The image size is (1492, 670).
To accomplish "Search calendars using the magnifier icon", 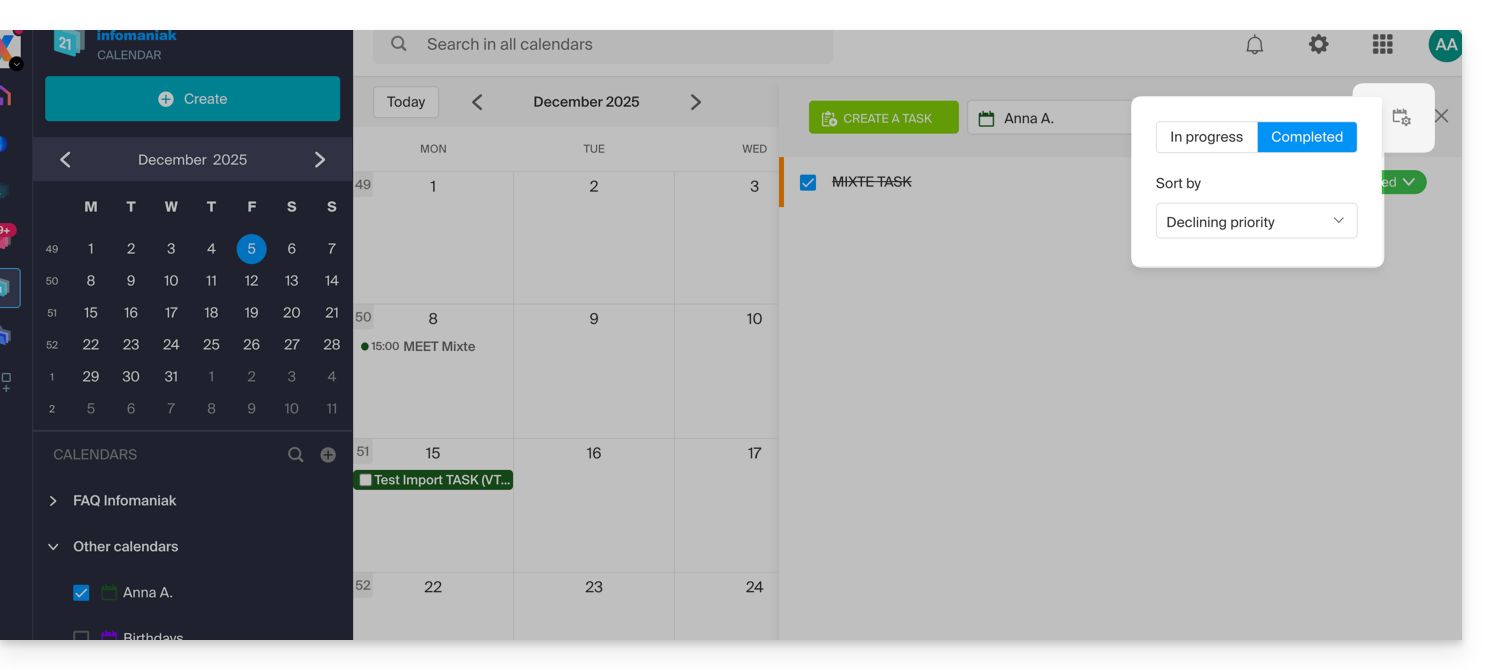I will (295, 455).
